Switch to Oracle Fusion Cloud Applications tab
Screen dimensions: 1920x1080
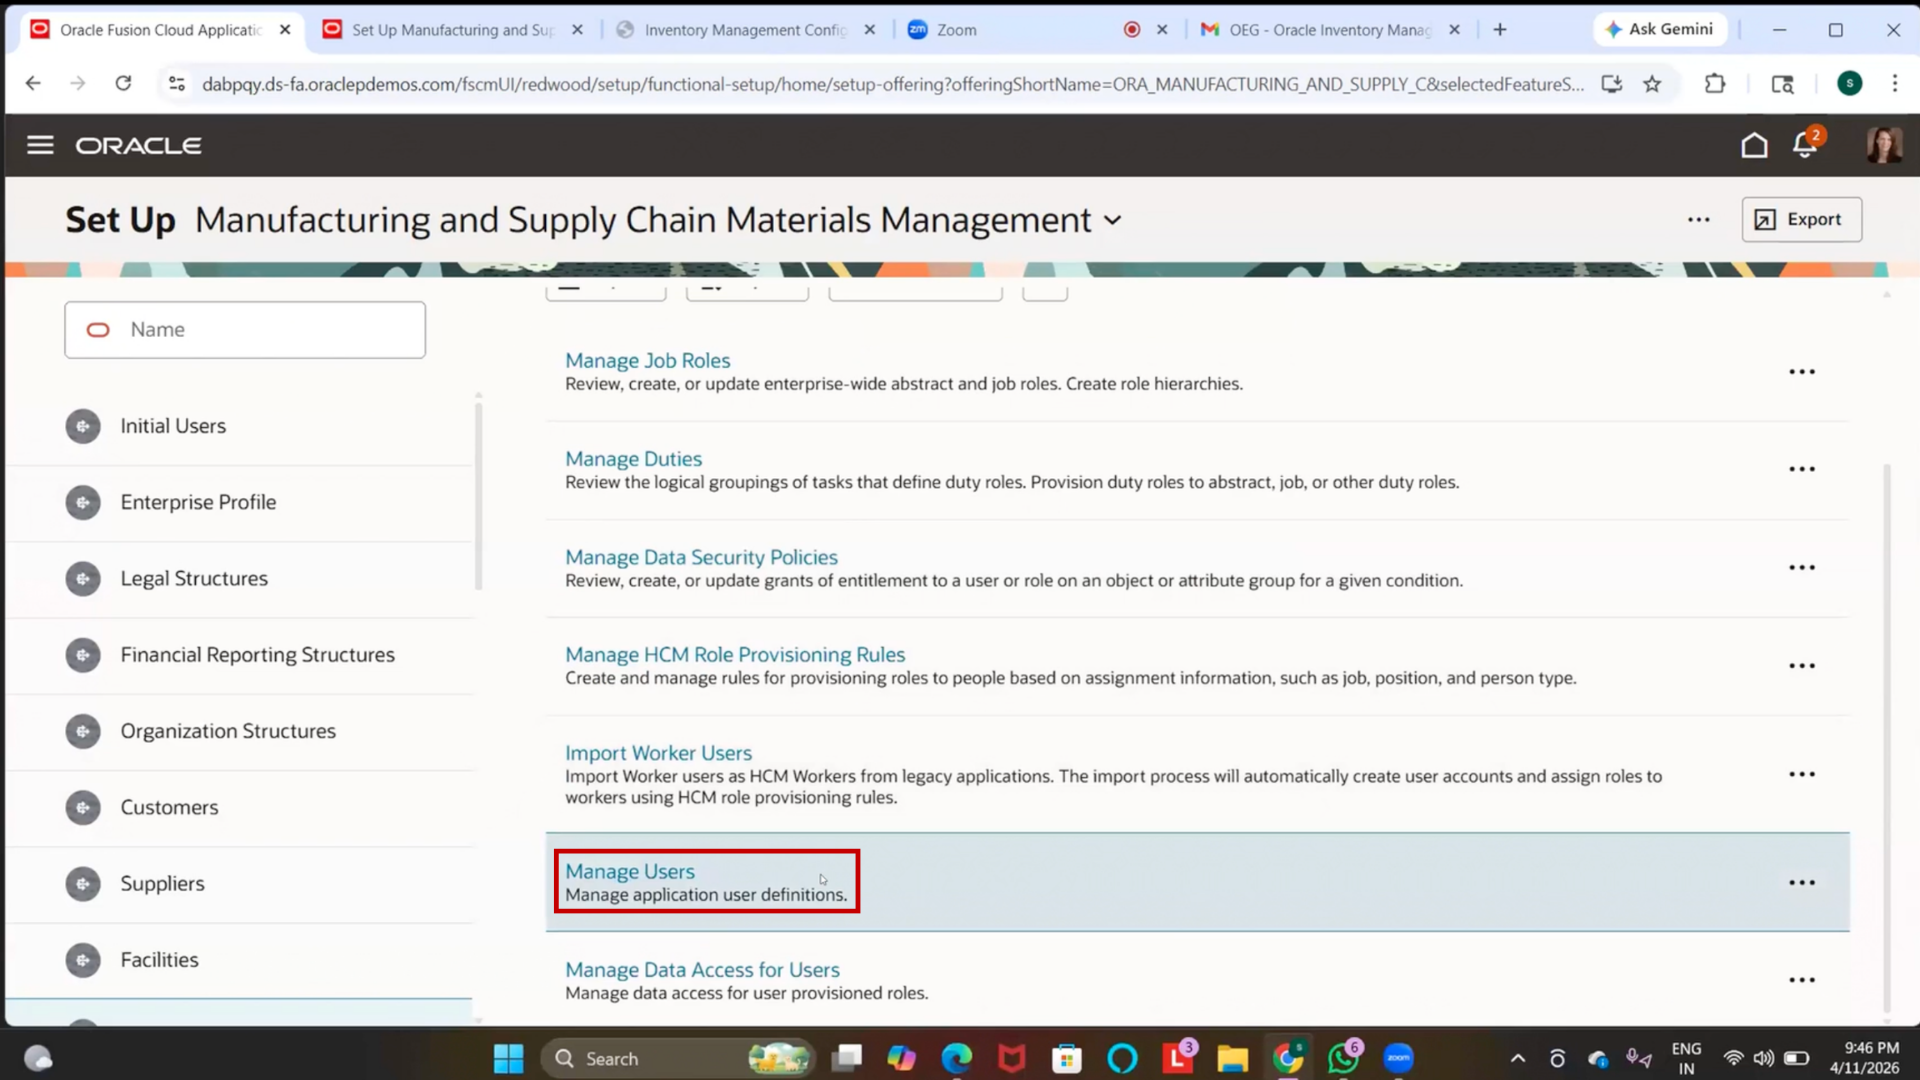(160, 30)
